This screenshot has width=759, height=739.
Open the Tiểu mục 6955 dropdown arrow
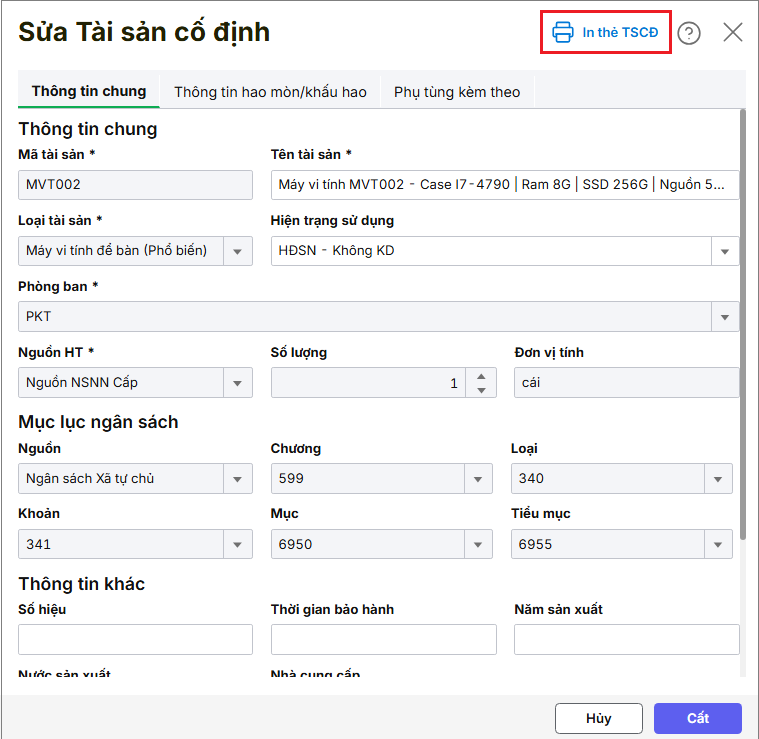click(x=718, y=544)
